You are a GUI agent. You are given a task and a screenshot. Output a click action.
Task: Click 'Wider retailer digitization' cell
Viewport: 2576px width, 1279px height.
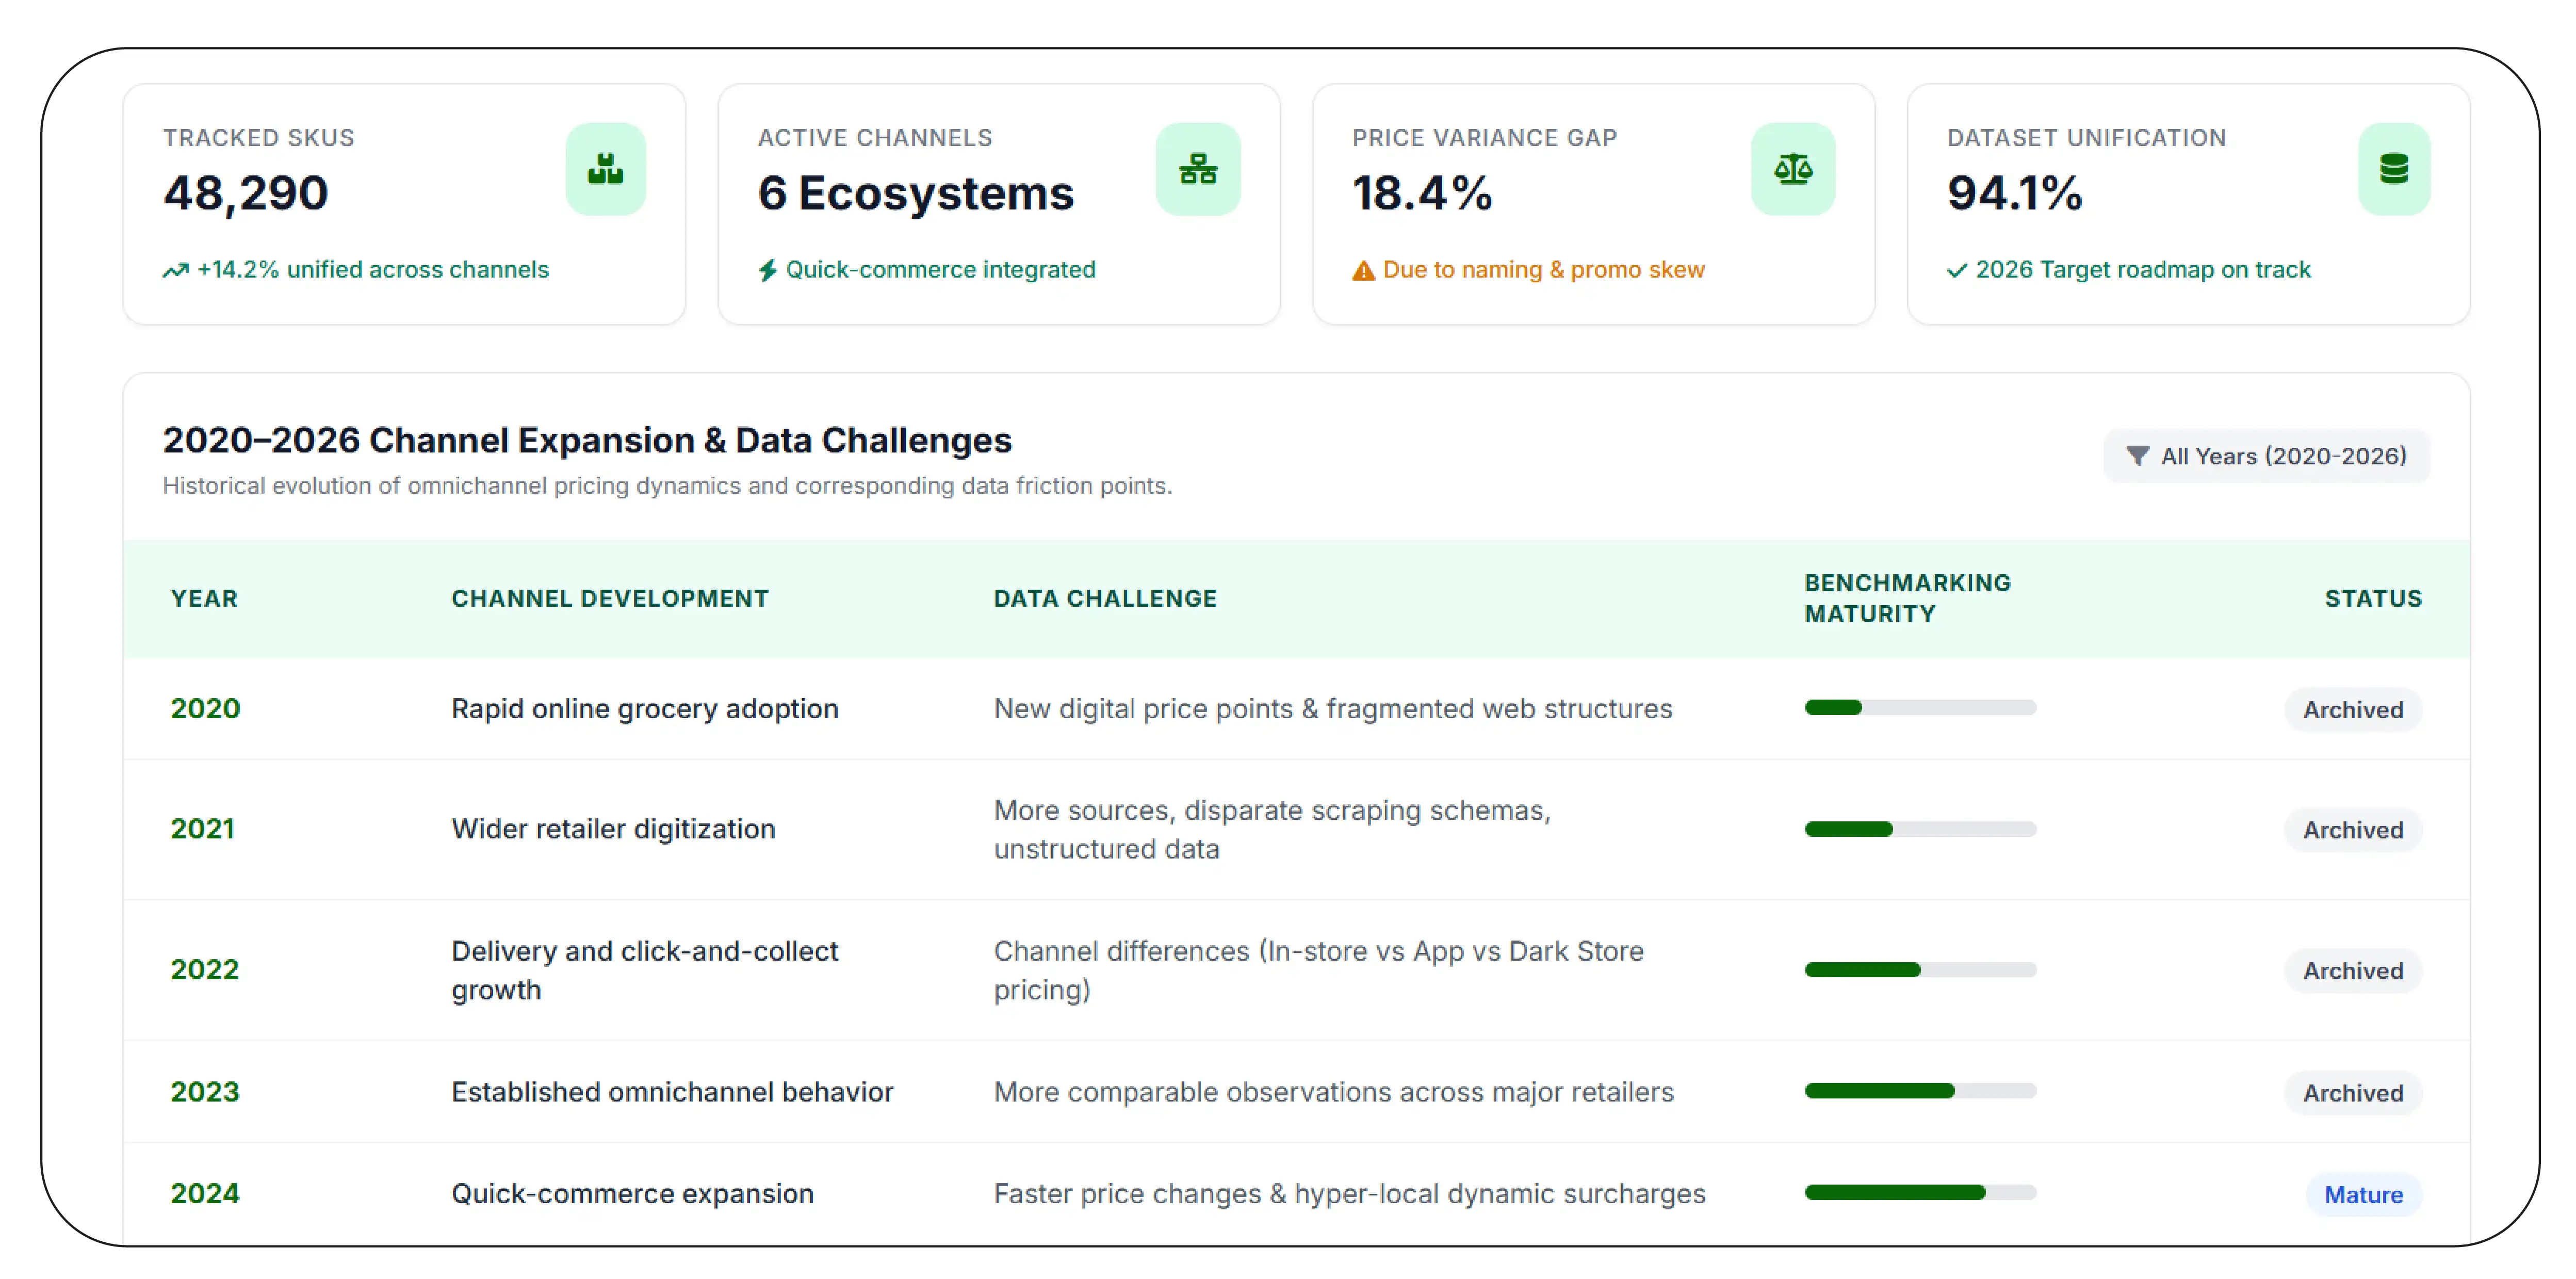pos(613,829)
